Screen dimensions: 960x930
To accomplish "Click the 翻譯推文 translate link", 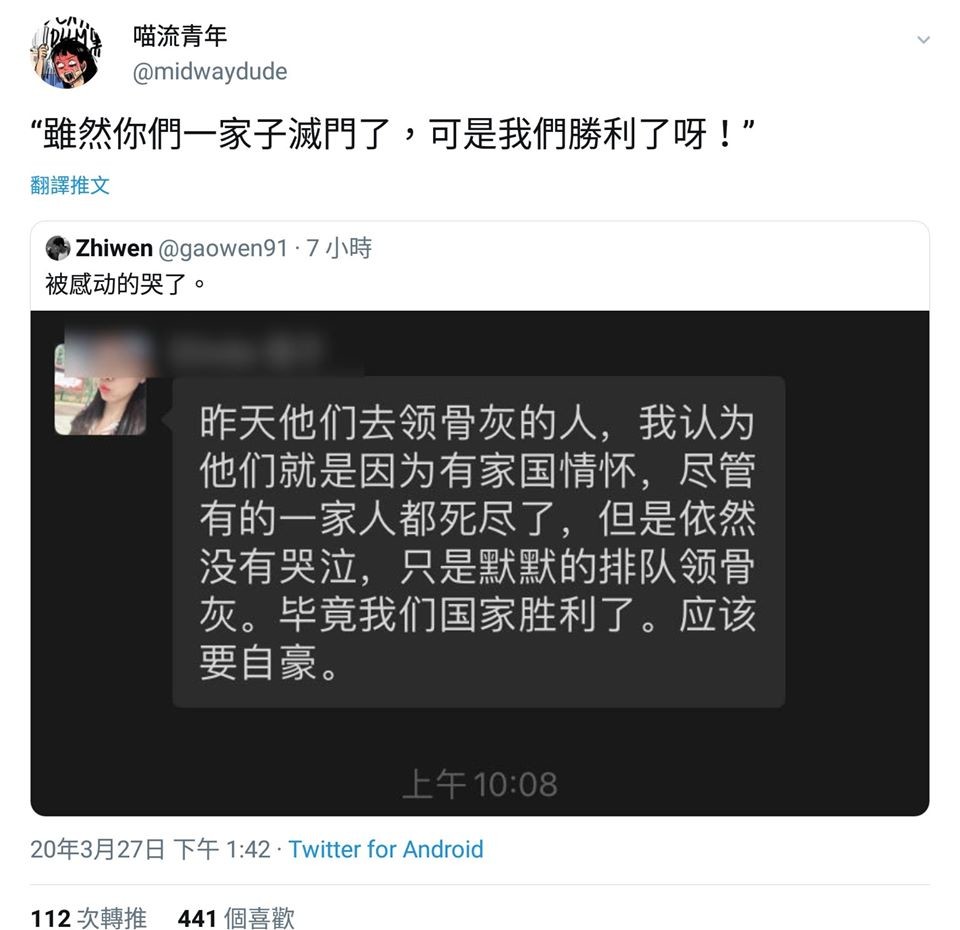I will pos(70,185).
